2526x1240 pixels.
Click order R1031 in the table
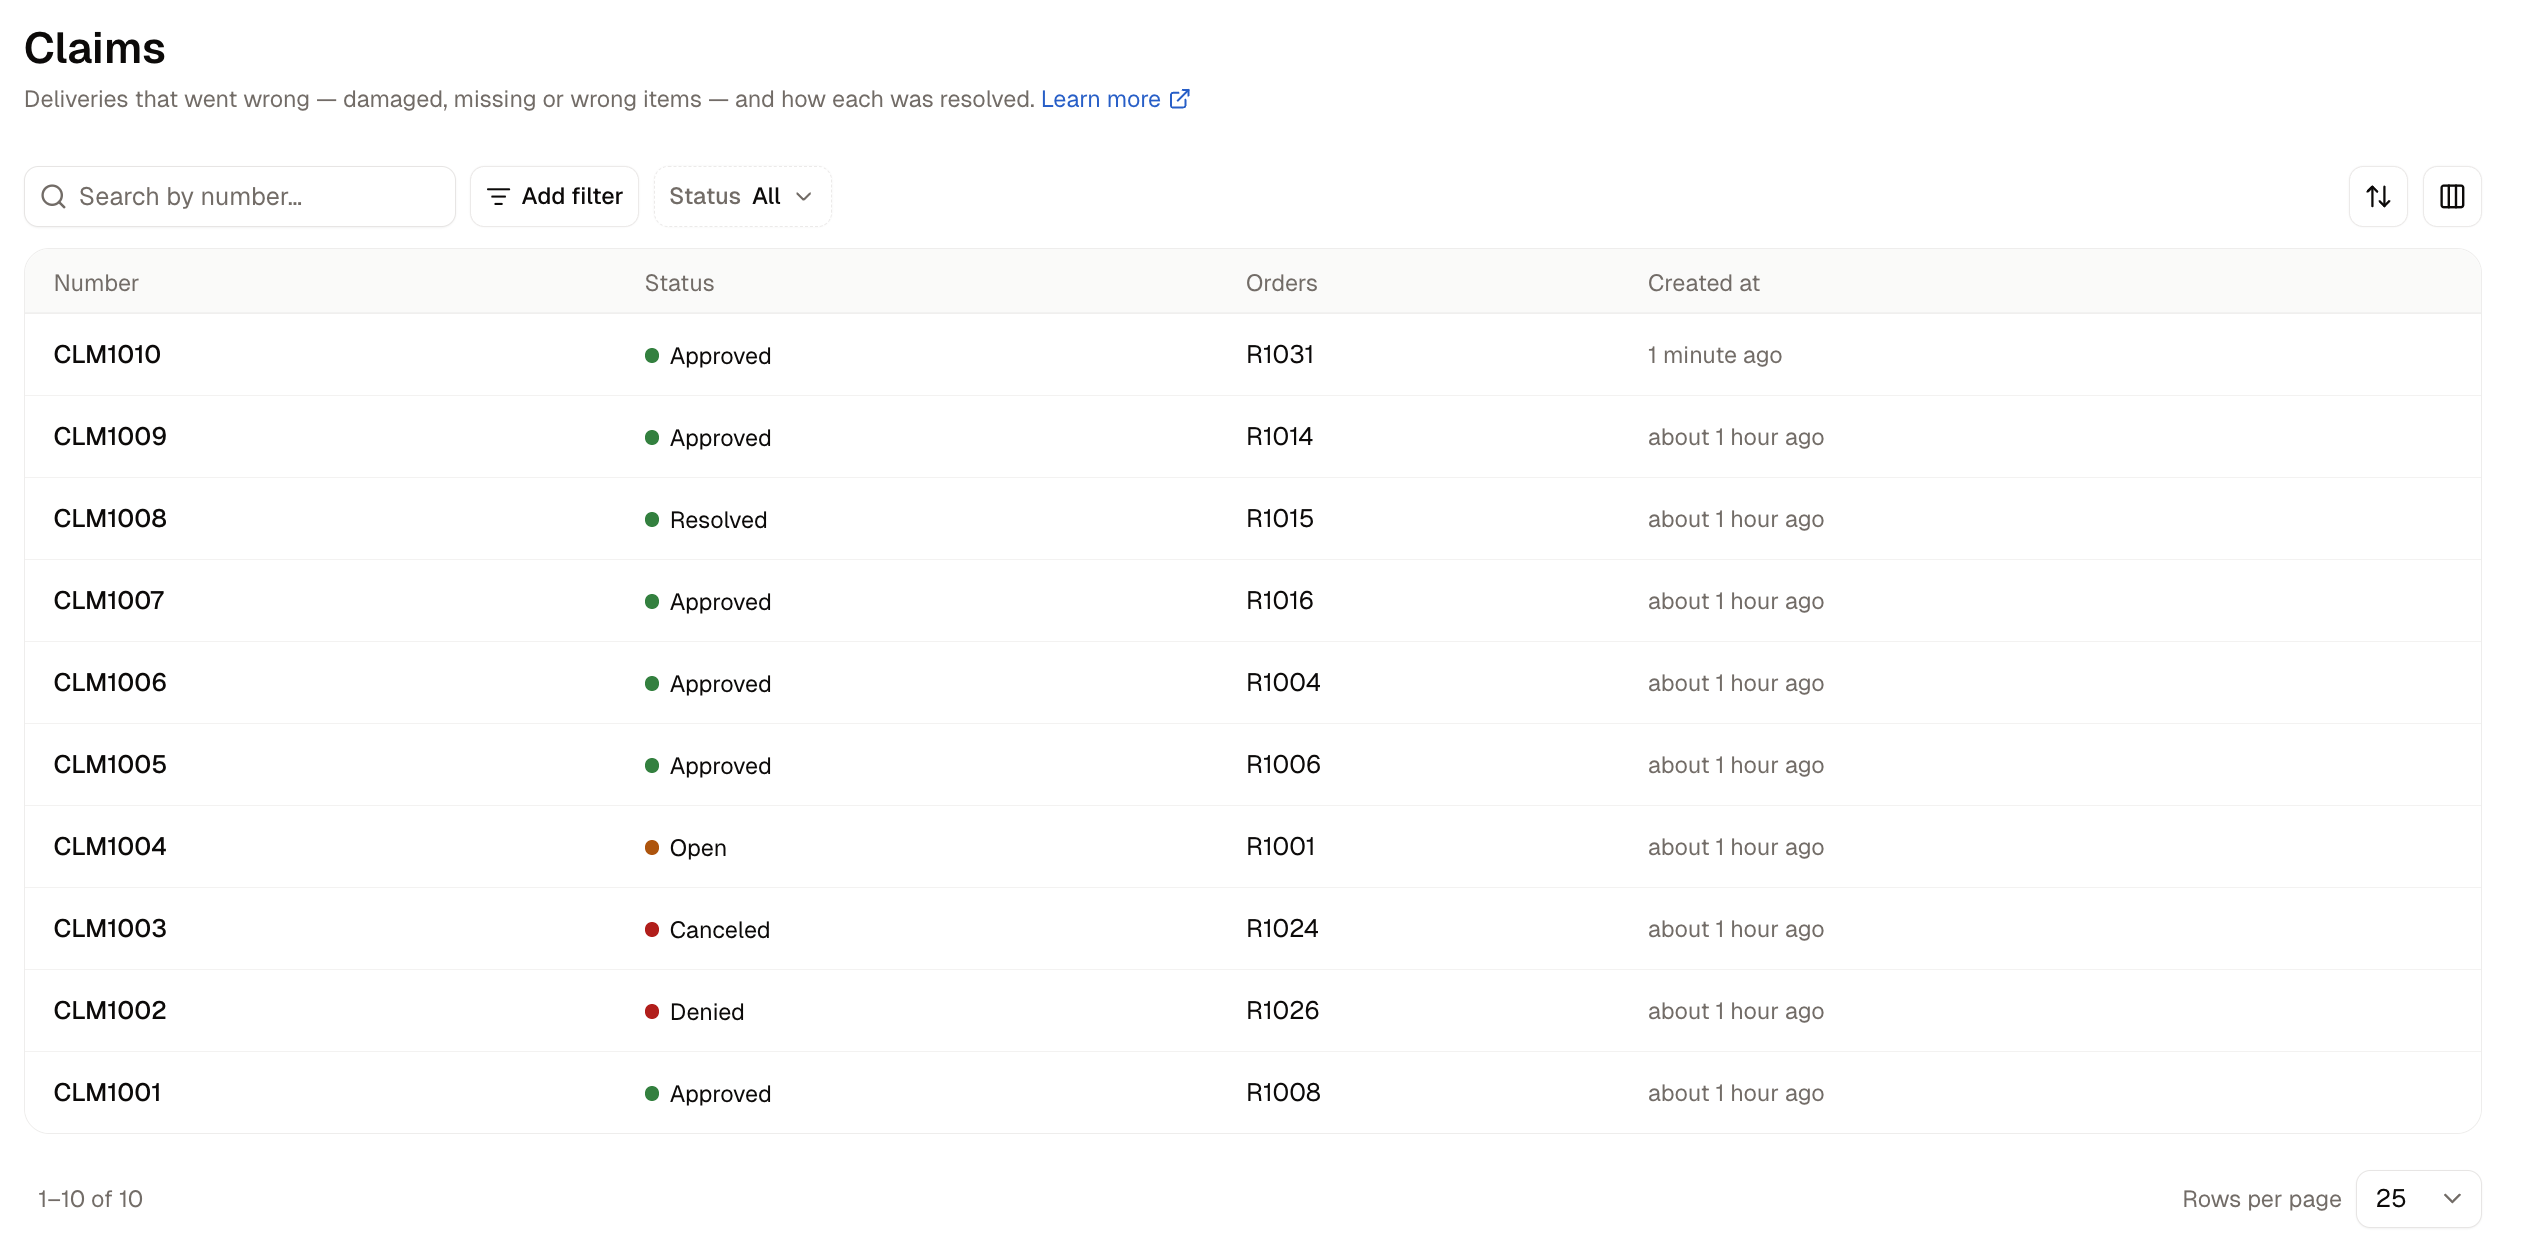pos(1280,355)
